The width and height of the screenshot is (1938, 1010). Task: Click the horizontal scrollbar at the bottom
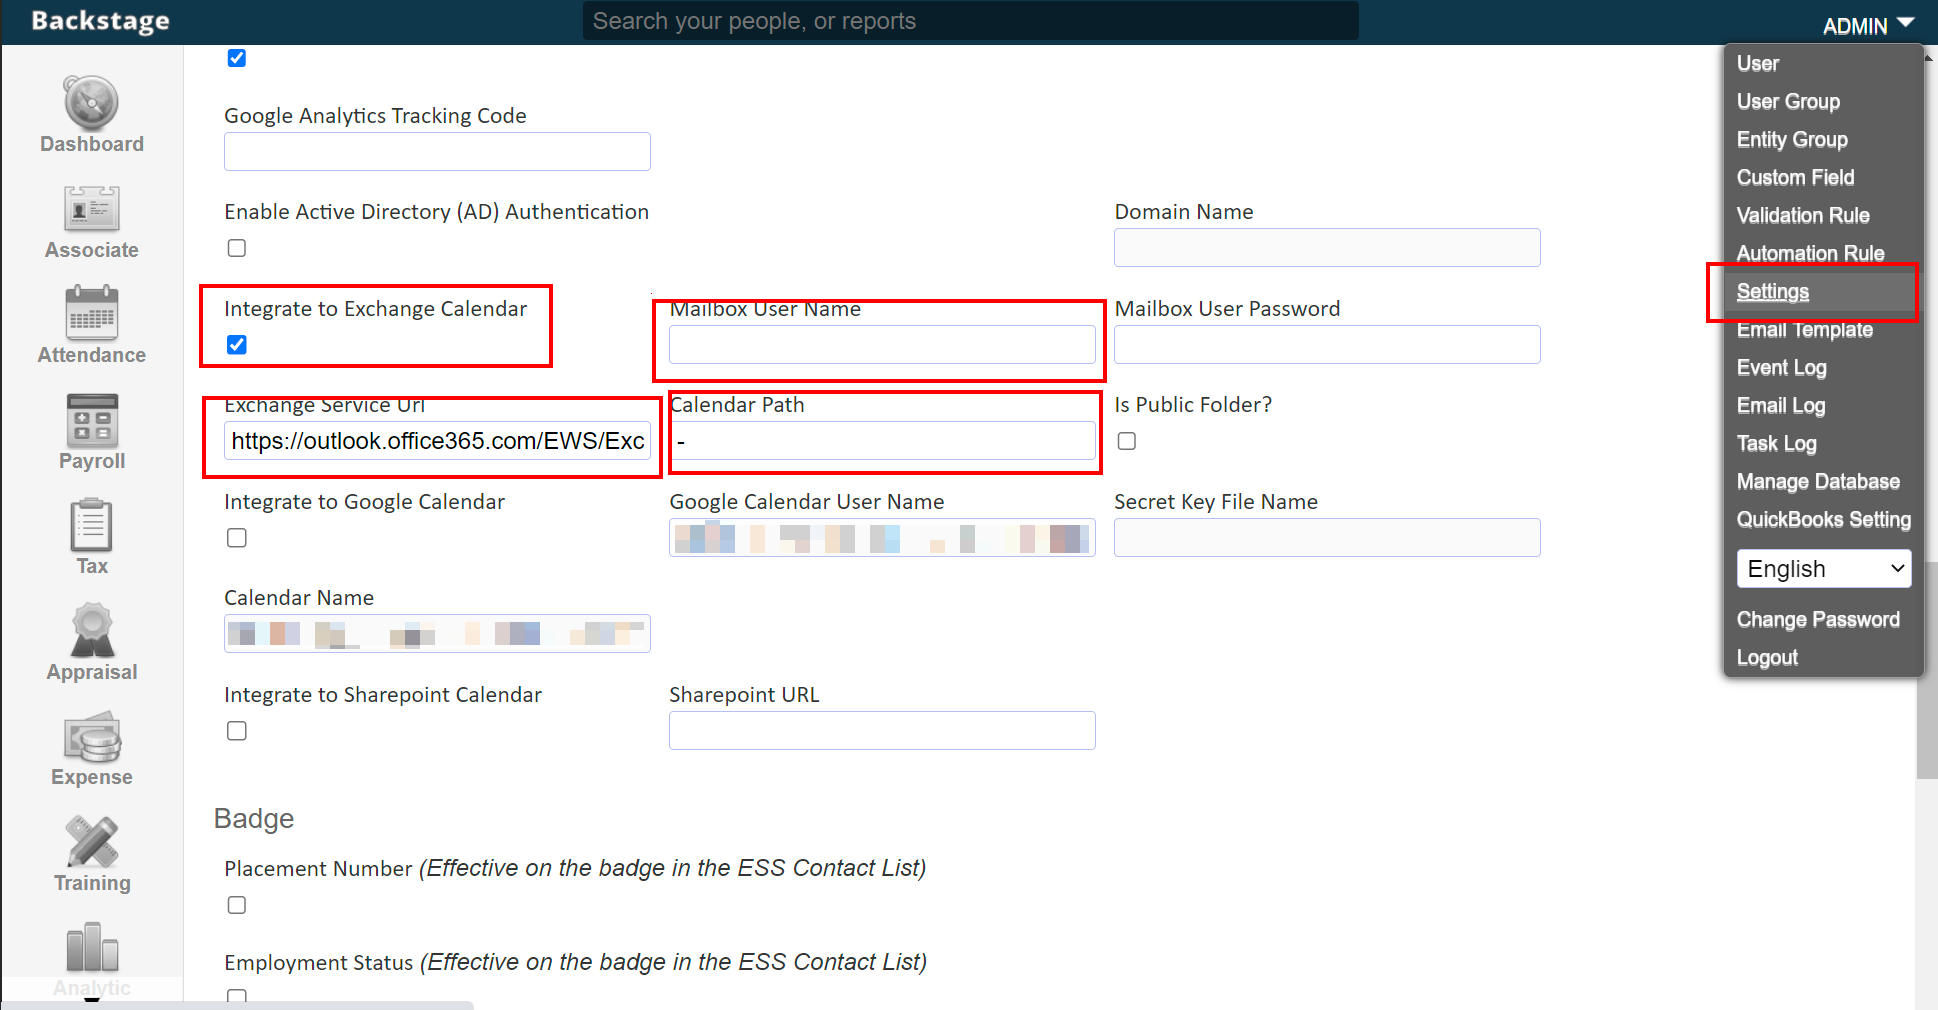(x=237, y=1005)
